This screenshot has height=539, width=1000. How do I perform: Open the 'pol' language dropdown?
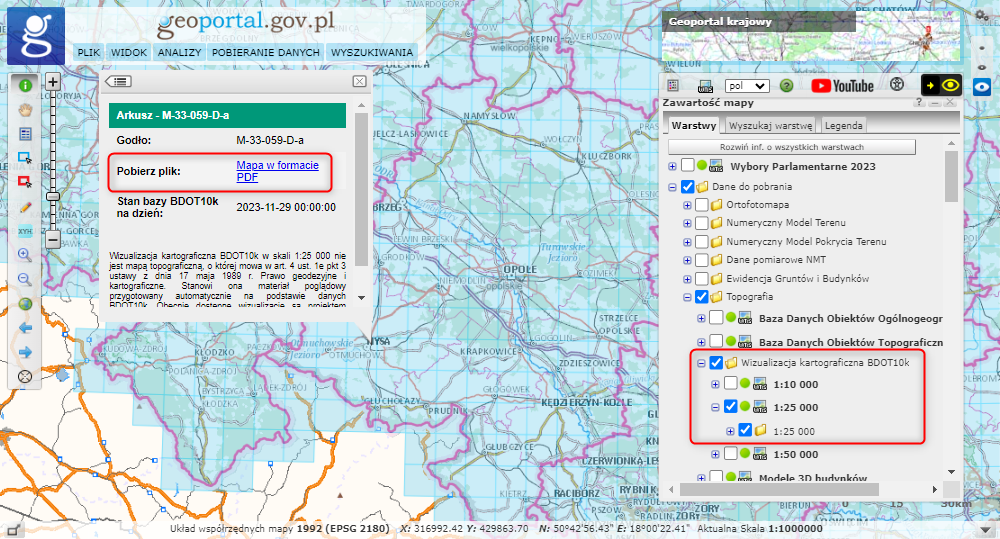(747, 86)
